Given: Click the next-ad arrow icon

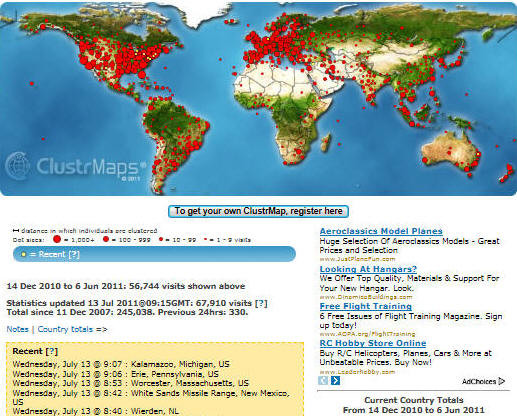Looking at the screenshot, I should 335,380.
